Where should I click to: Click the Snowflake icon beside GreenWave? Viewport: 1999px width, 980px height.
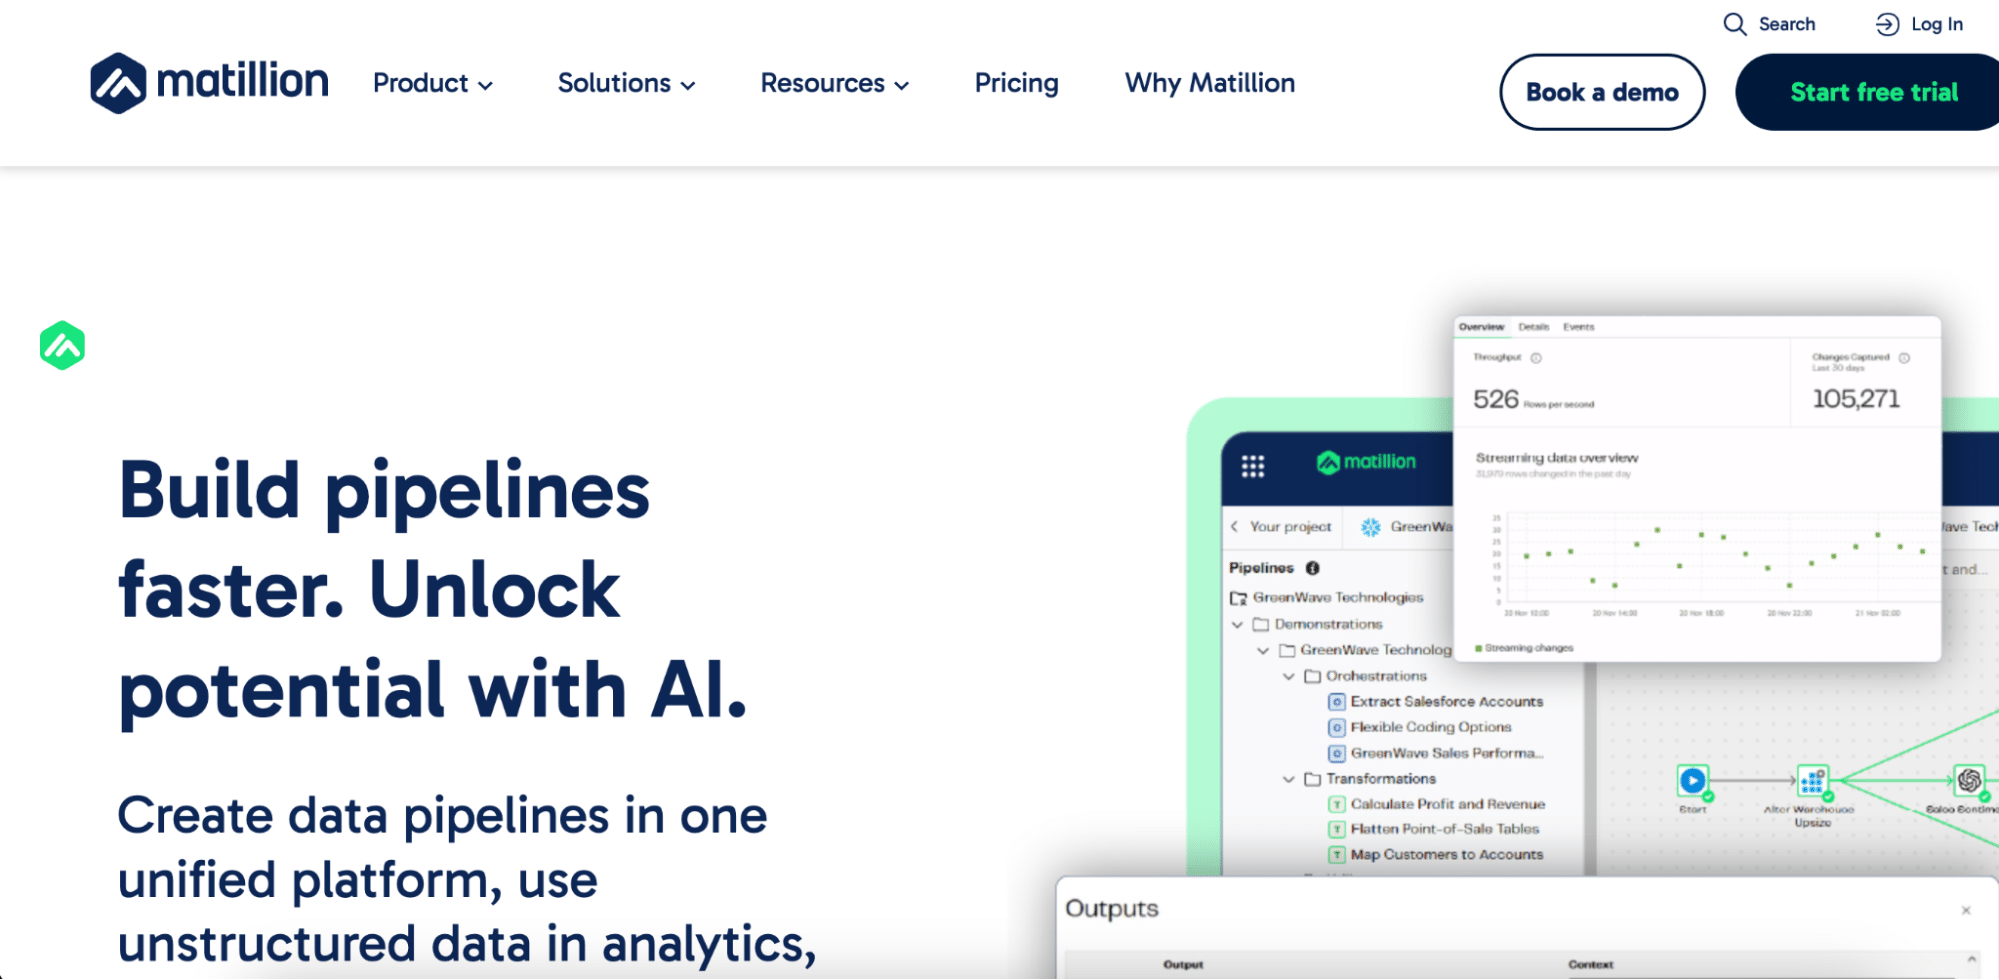click(x=1371, y=527)
